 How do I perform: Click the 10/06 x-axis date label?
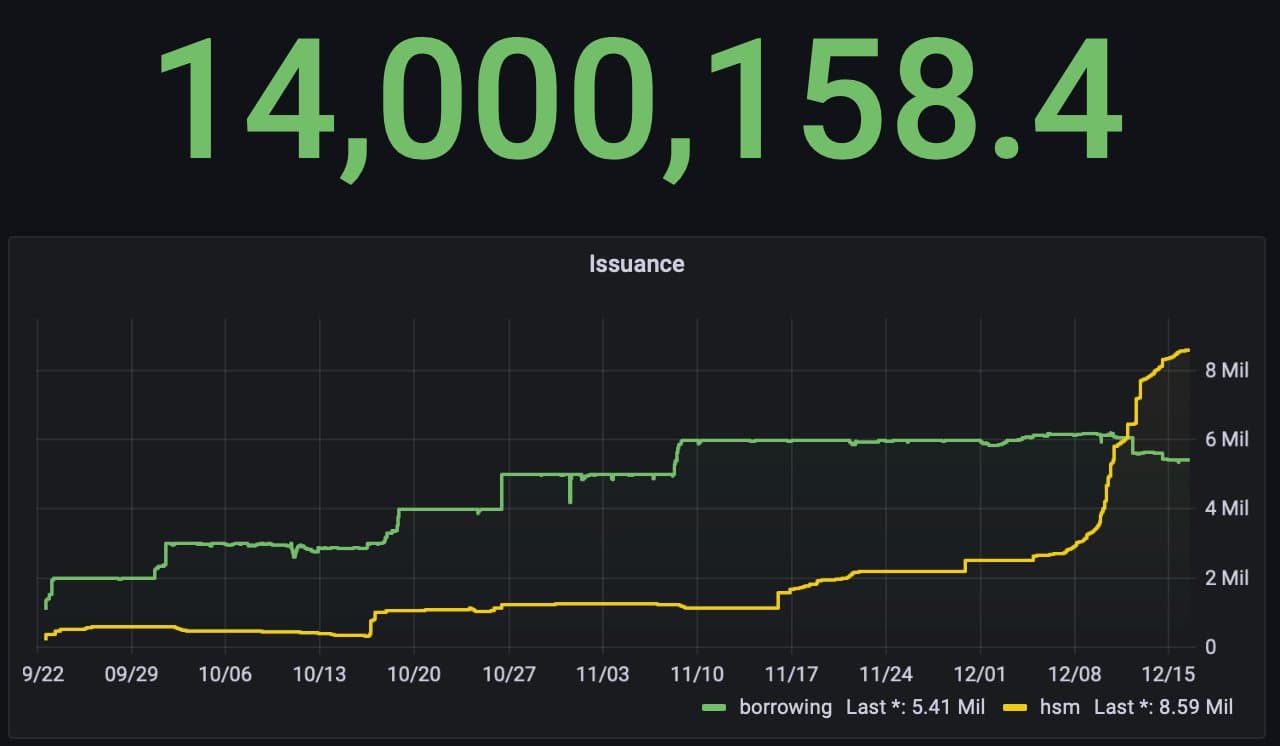(x=225, y=673)
